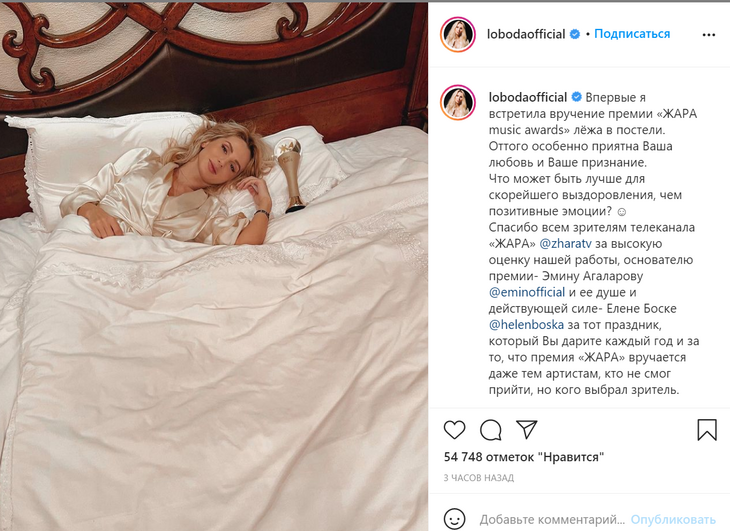Open the @eminofficial mention
This screenshot has width=730, height=531.
point(527,292)
